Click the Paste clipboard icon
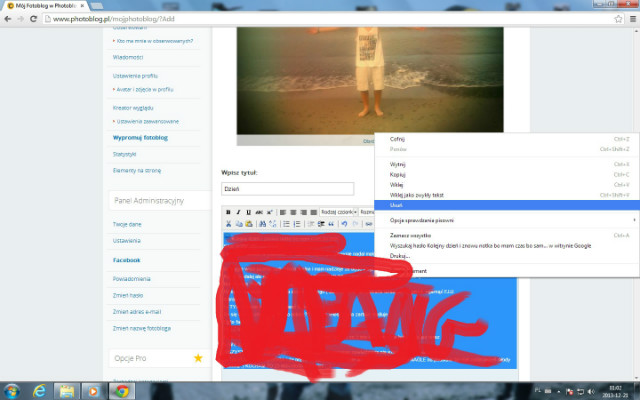This screenshot has width=640, height=400. [249, 224]
